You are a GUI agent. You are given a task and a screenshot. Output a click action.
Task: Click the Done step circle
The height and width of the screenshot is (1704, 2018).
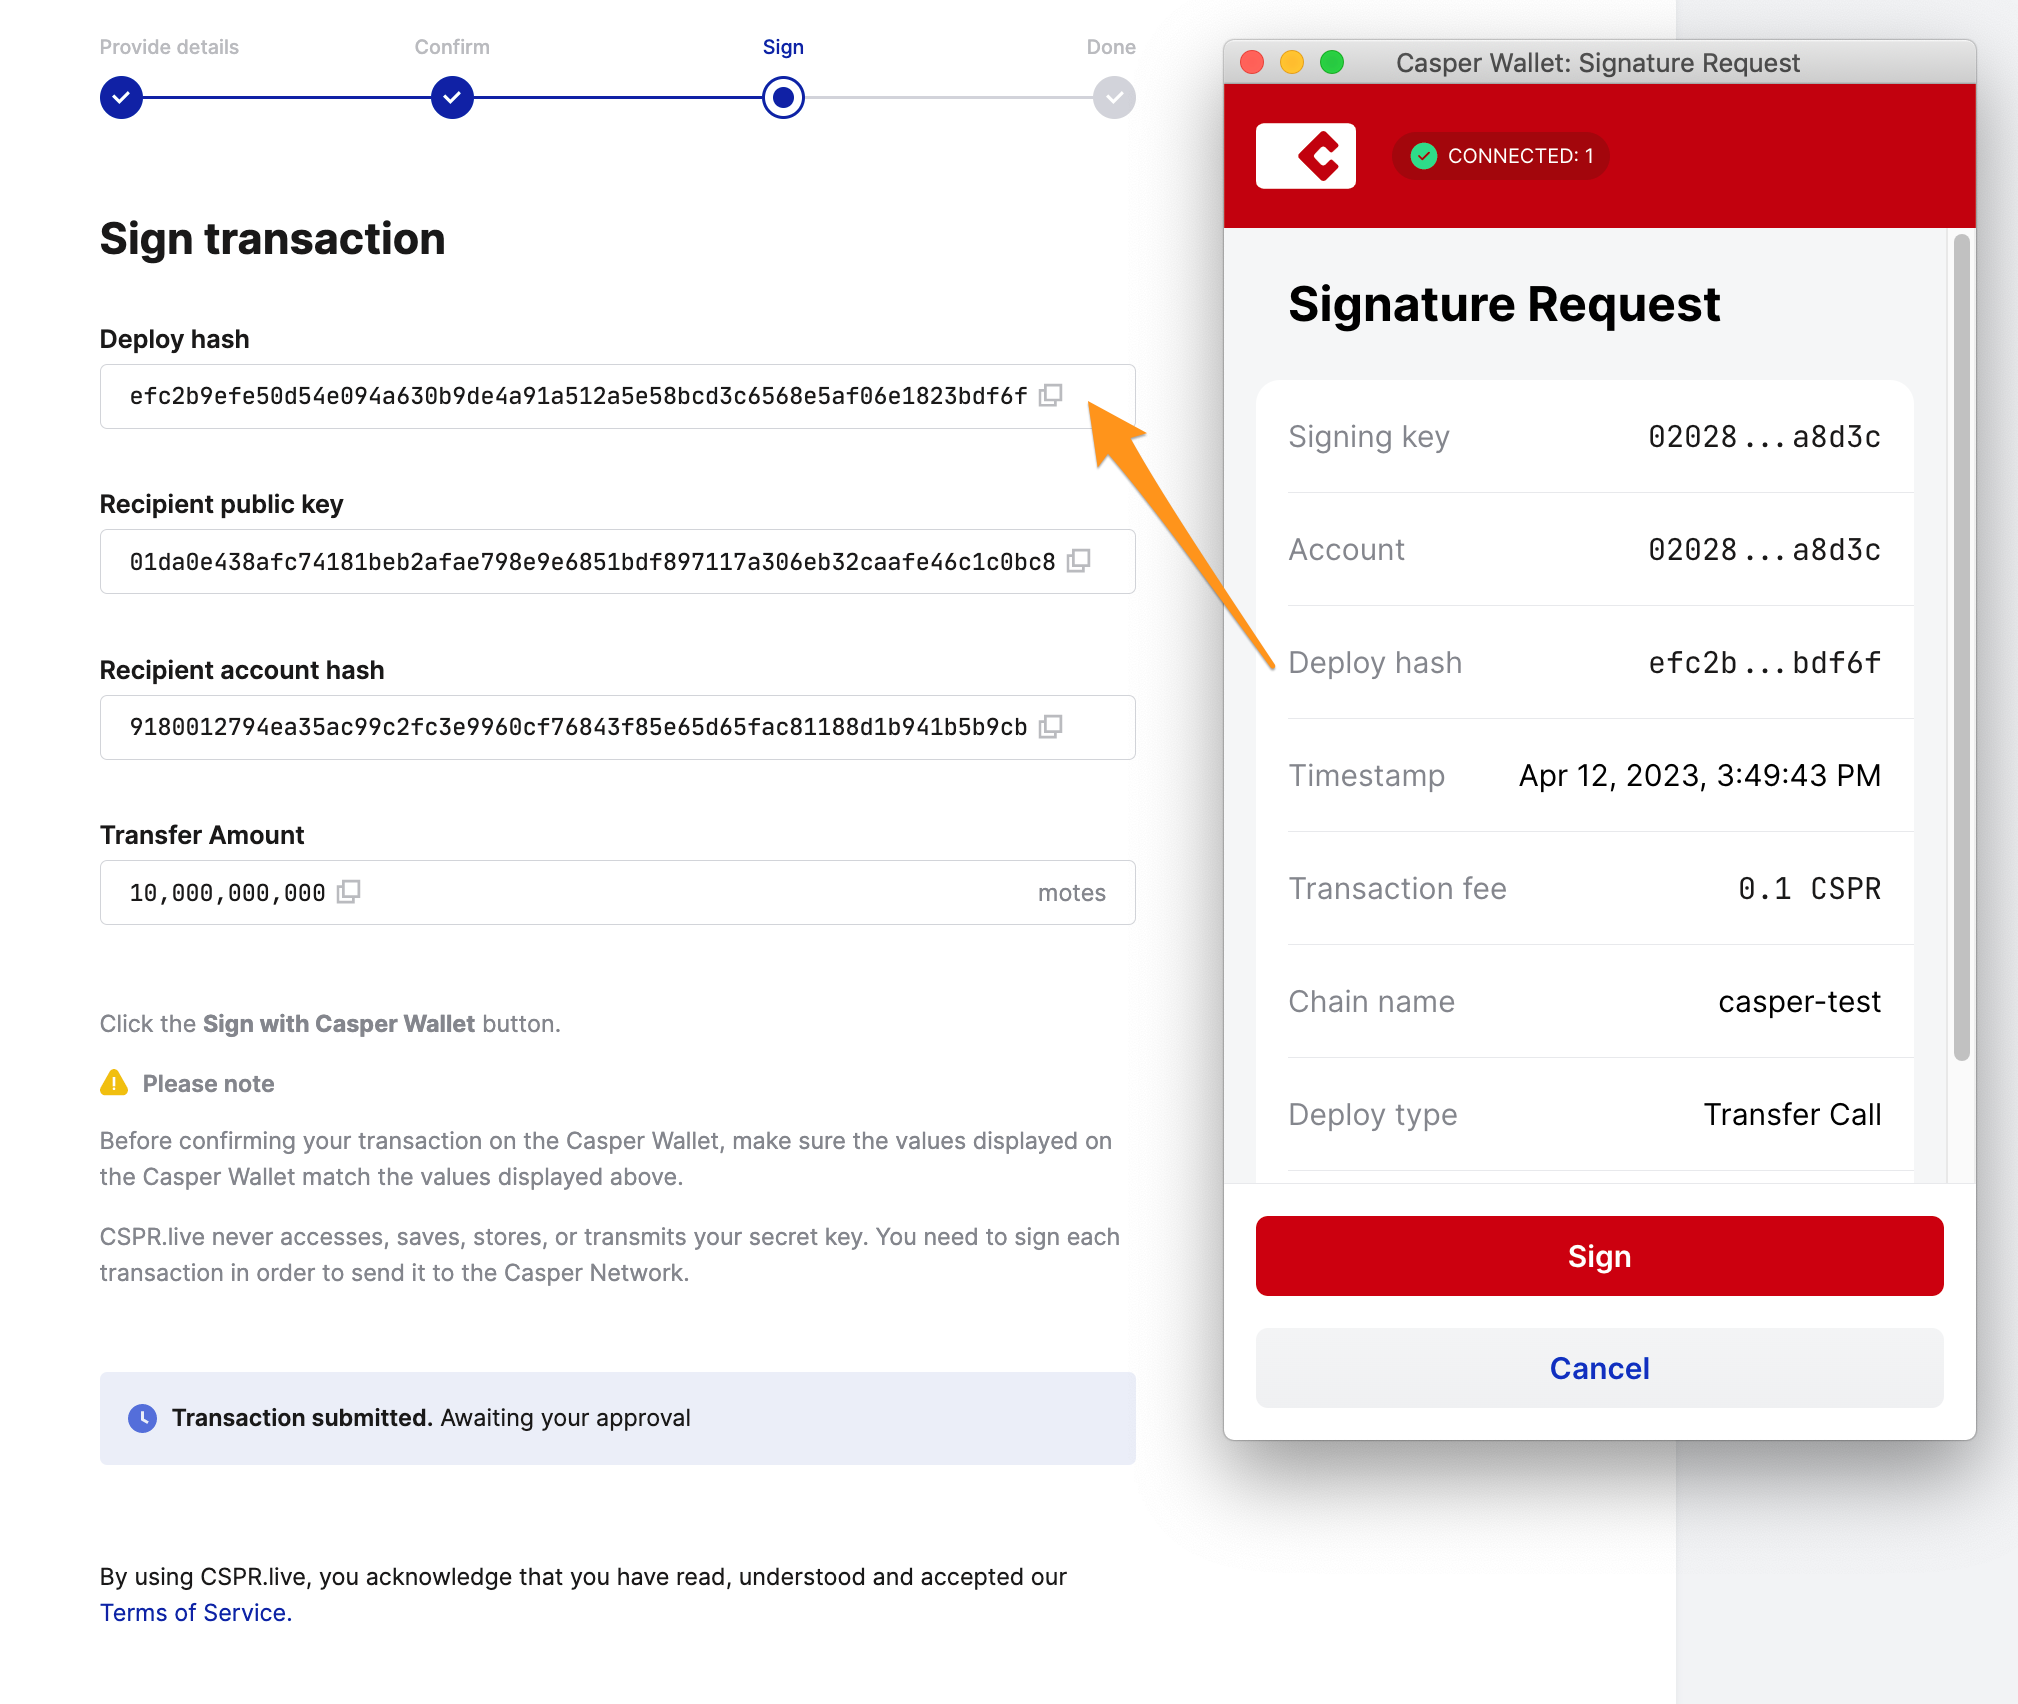point(1113,97)
